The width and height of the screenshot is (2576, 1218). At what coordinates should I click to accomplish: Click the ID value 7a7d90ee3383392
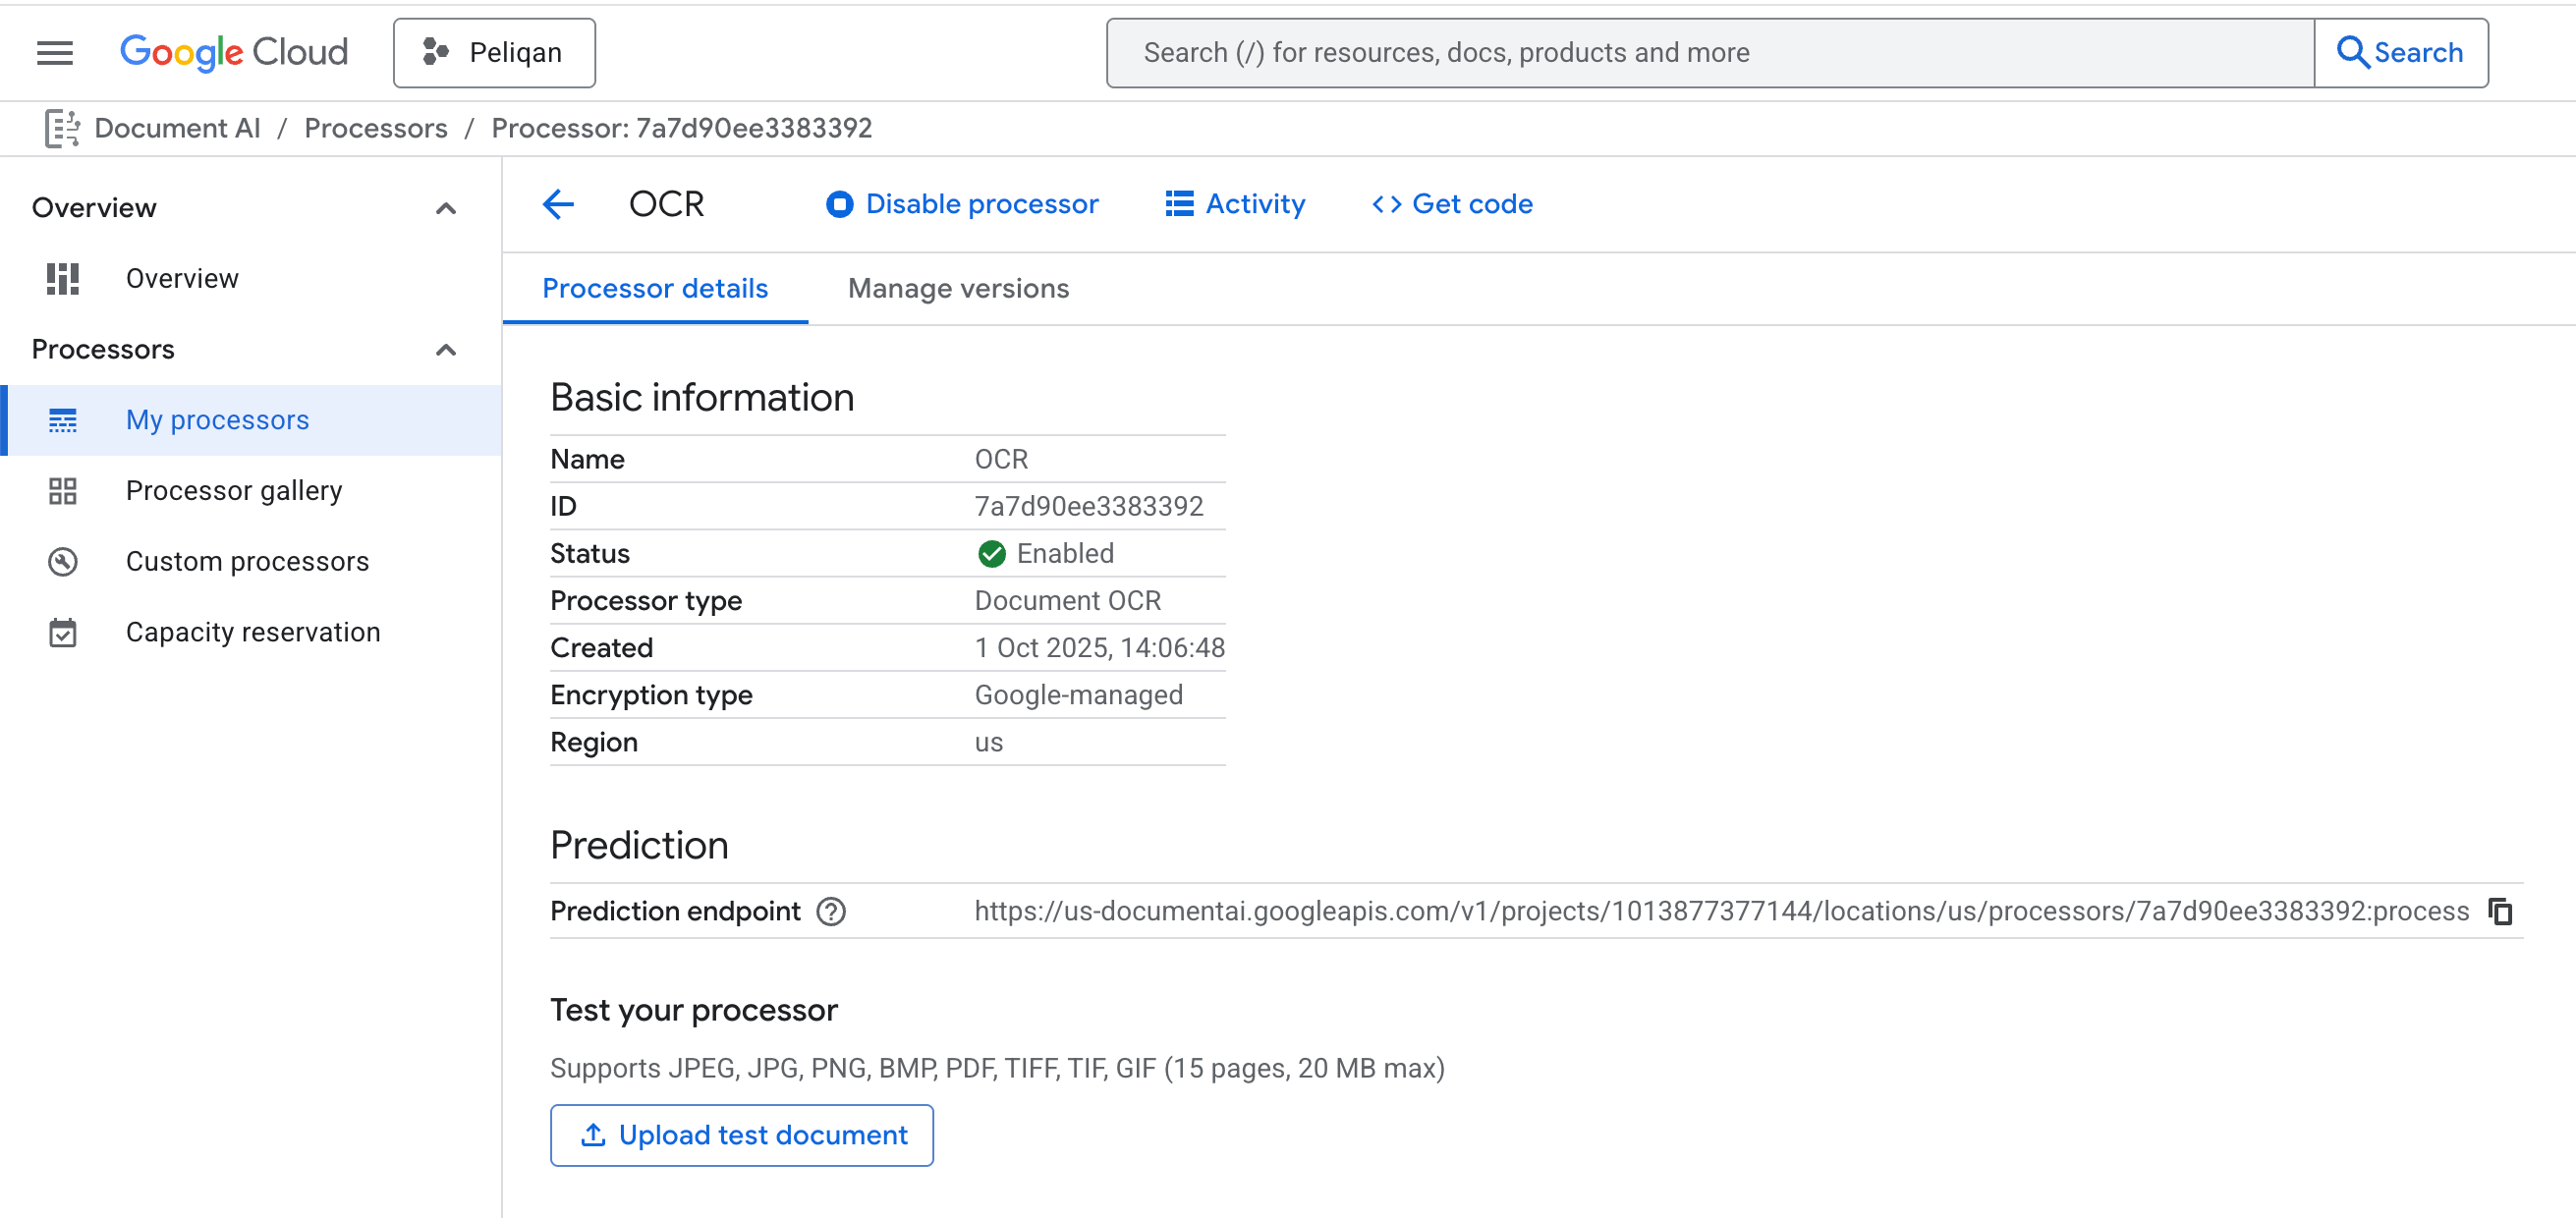click(1089, 506)
